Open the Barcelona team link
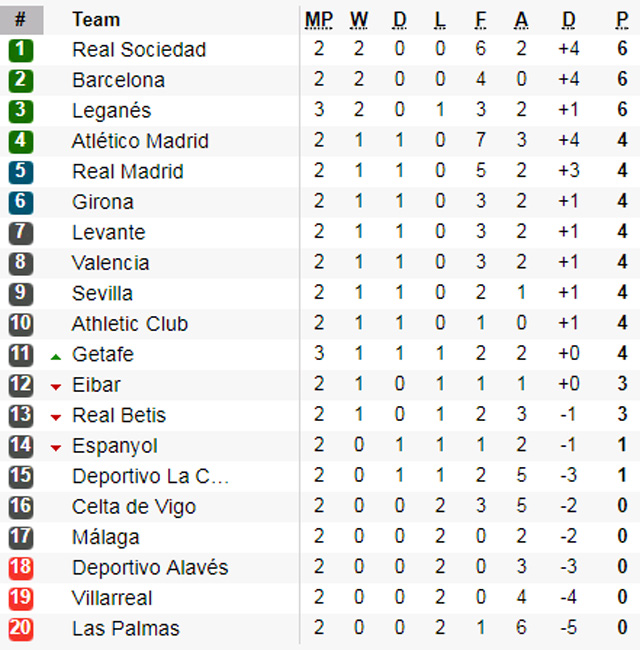 (119, 80)
